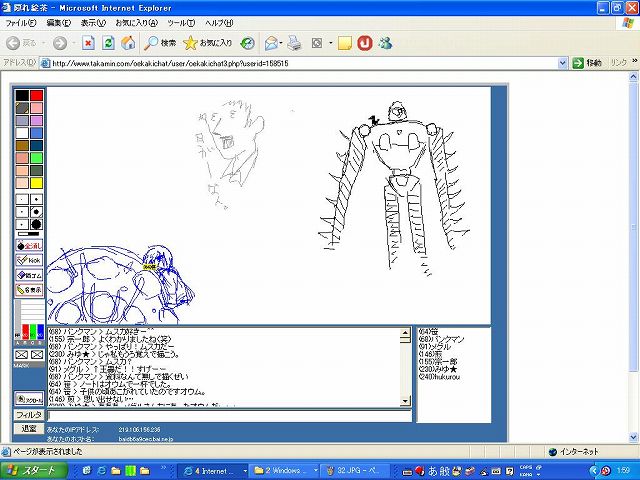Expand the Links (リンク) chevron
The height and width of the screenshot is (480, 640).
(x=634, y=61)
